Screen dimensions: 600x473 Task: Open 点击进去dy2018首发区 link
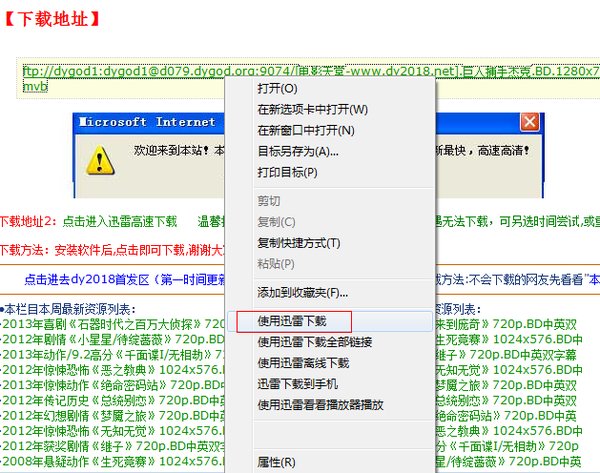(124, 279)
